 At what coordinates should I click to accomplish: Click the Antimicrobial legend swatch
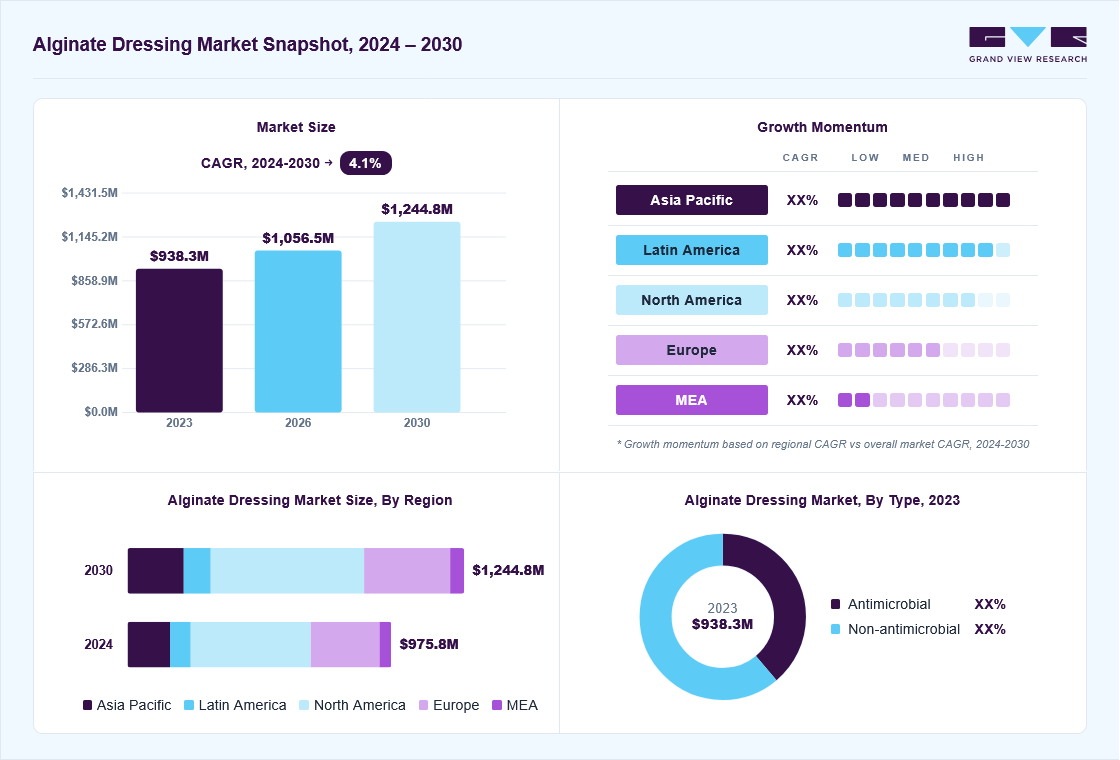pos(836,604)
